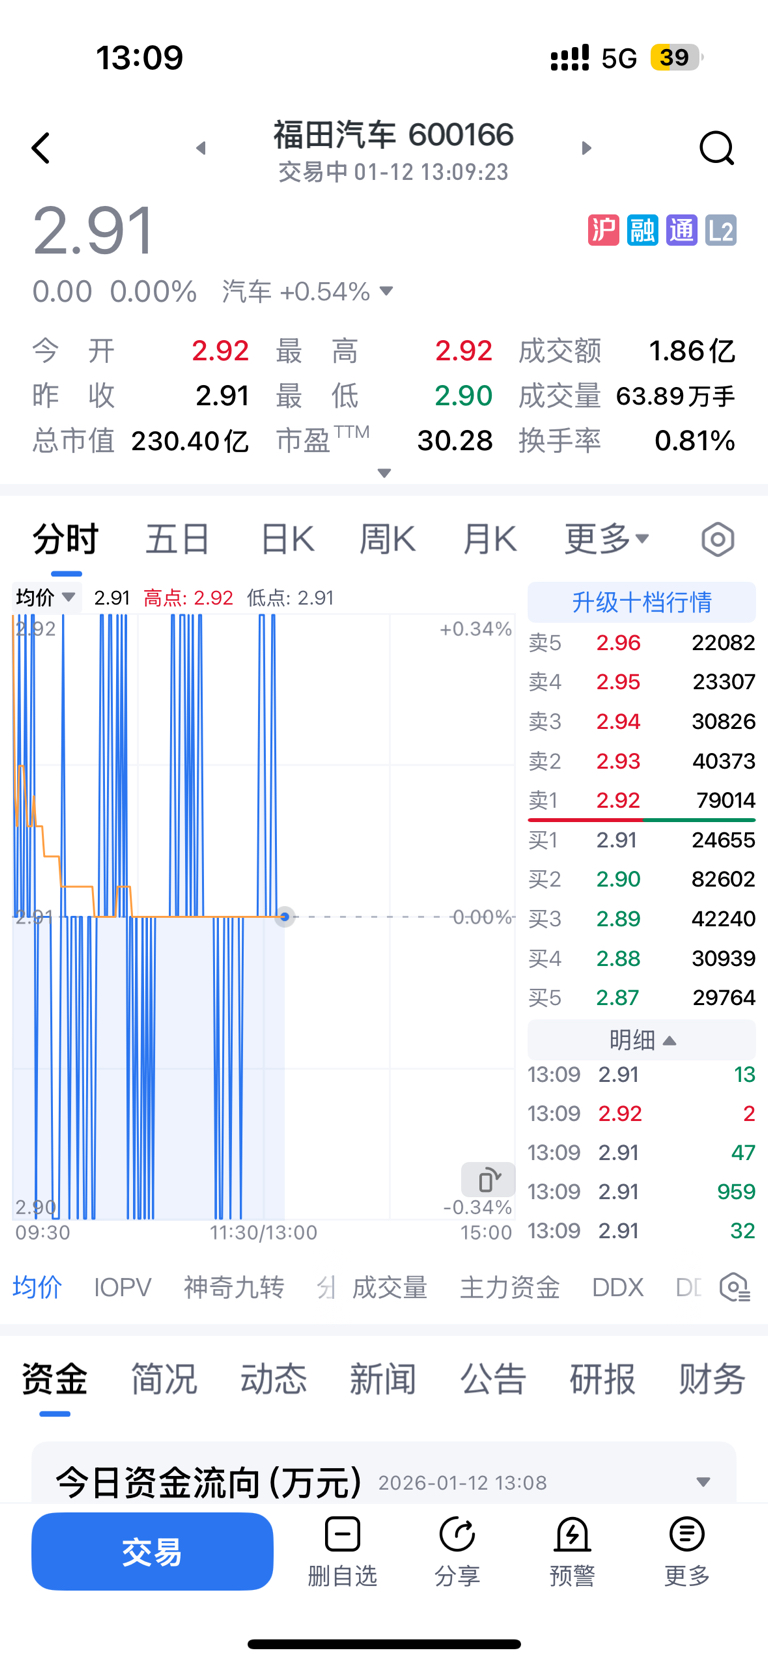Rotate chart to landscape icon
769x1665 pixels.
coord(488,1180)
